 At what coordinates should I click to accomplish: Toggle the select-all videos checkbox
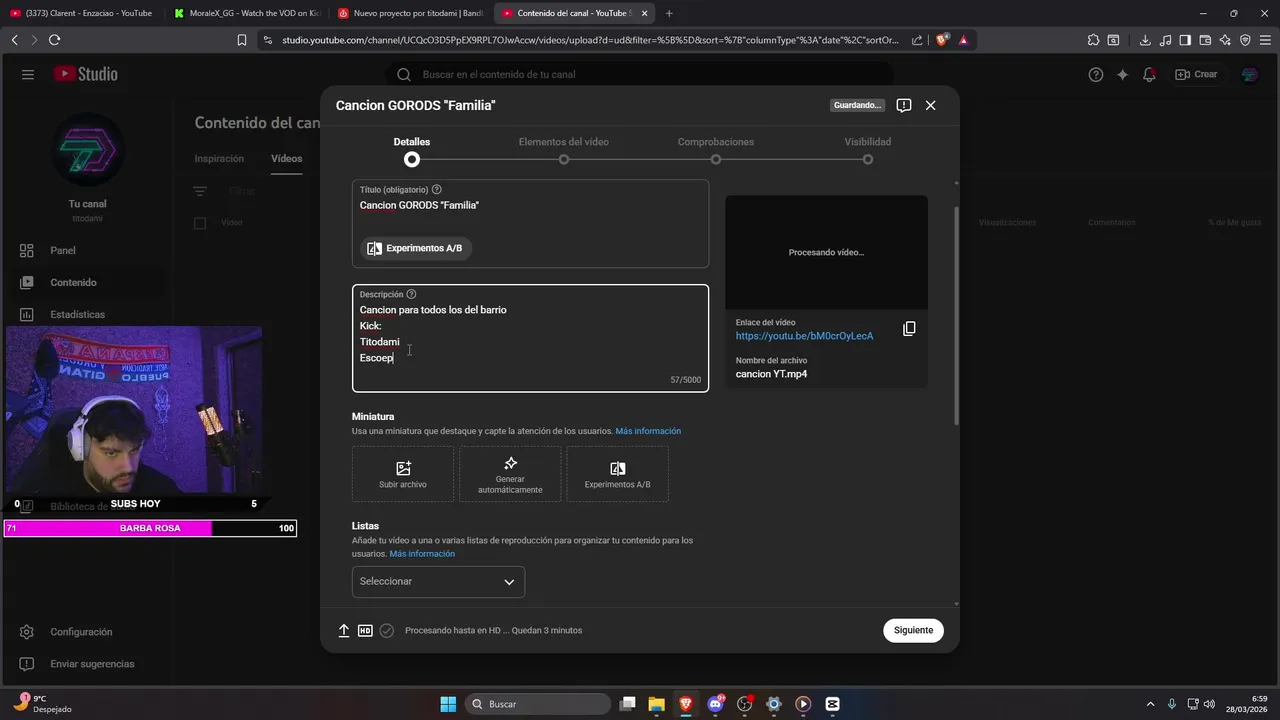click(200, 222)
